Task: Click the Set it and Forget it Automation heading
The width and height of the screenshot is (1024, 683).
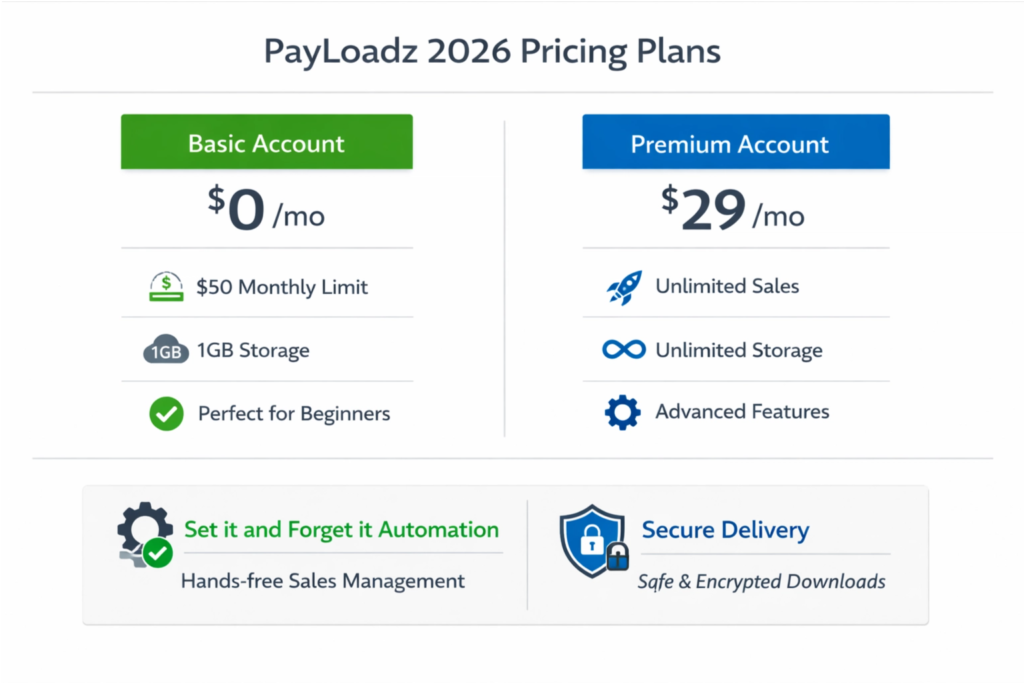Action: [x=341, y=529]
